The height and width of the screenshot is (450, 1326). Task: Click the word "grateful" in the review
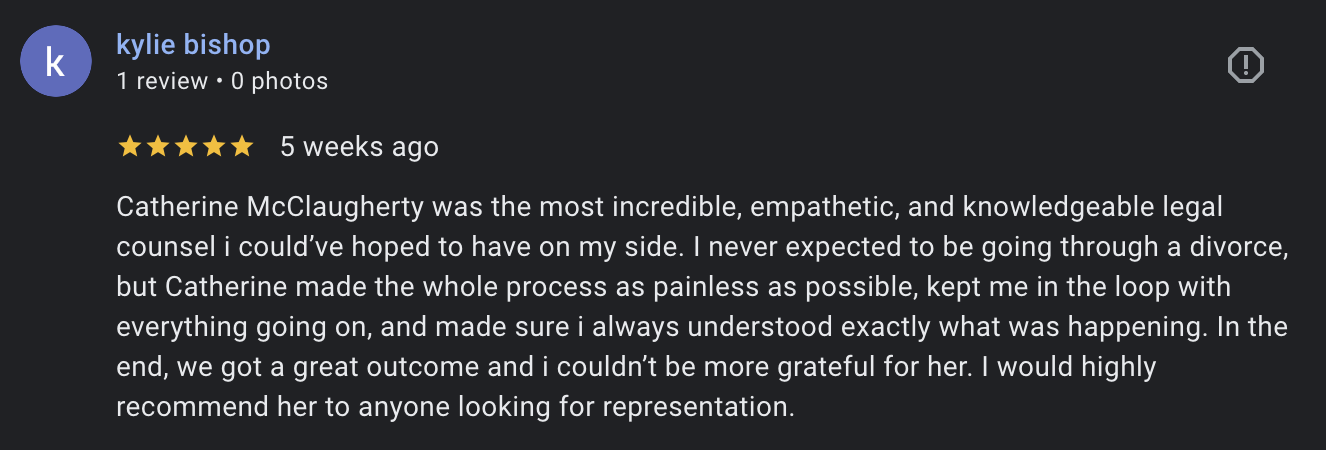tap(868, 368)
